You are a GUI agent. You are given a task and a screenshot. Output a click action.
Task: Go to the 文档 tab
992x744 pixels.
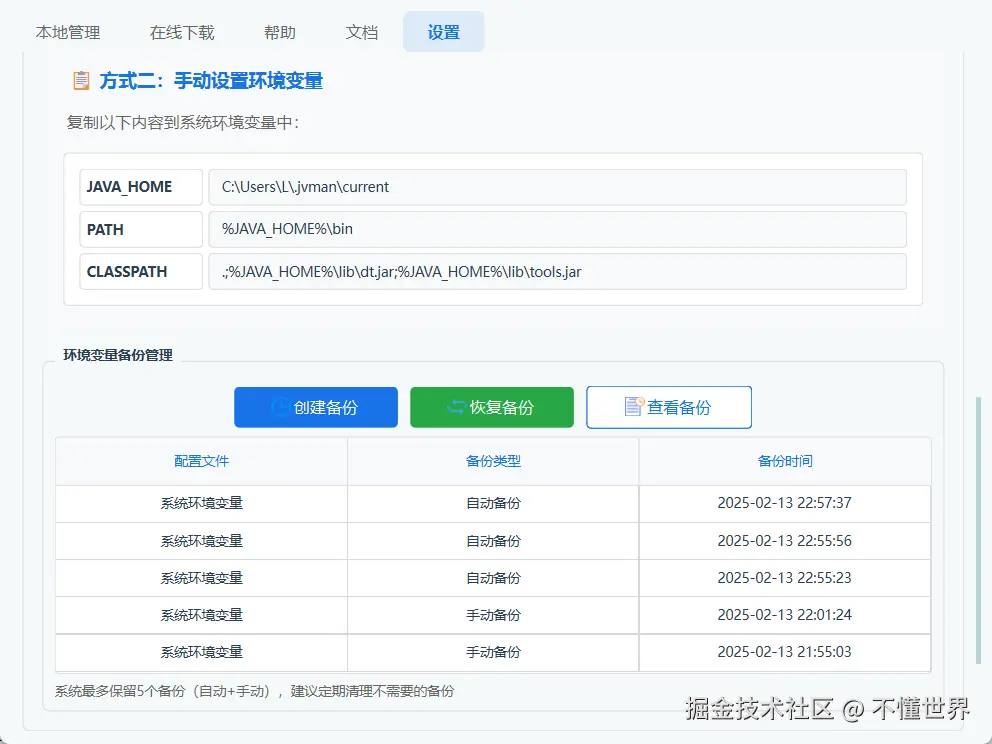(362, 32)
